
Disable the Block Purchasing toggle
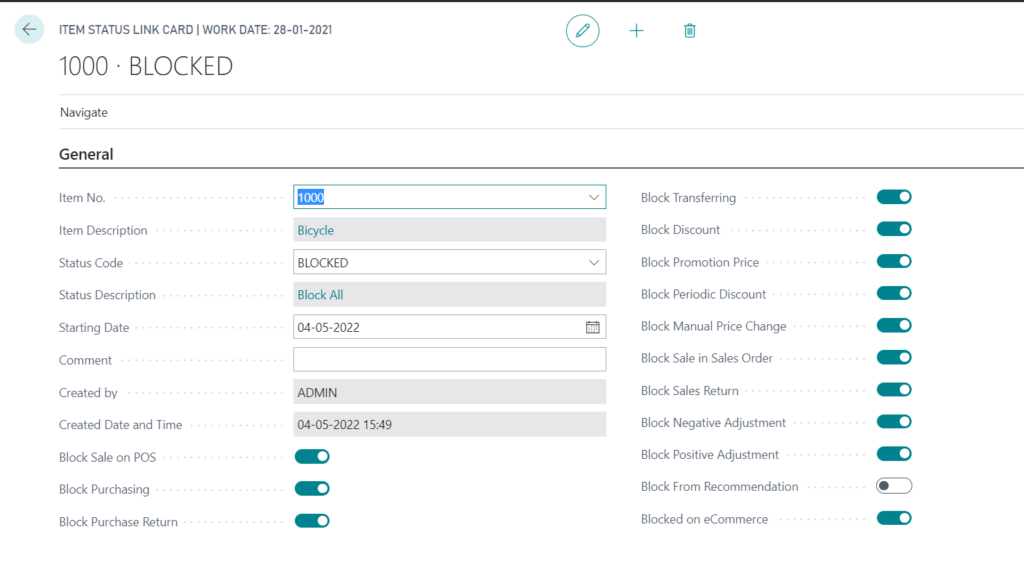point(312,488)
